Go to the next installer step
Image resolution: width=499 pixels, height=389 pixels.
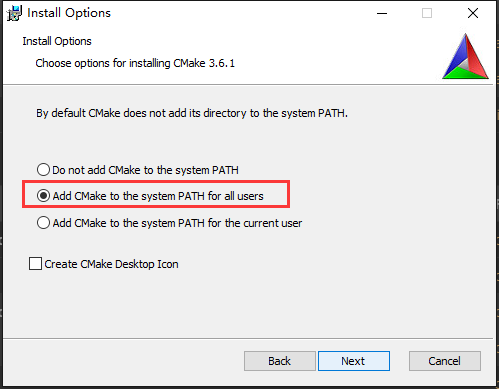click(x=354, y=361)
